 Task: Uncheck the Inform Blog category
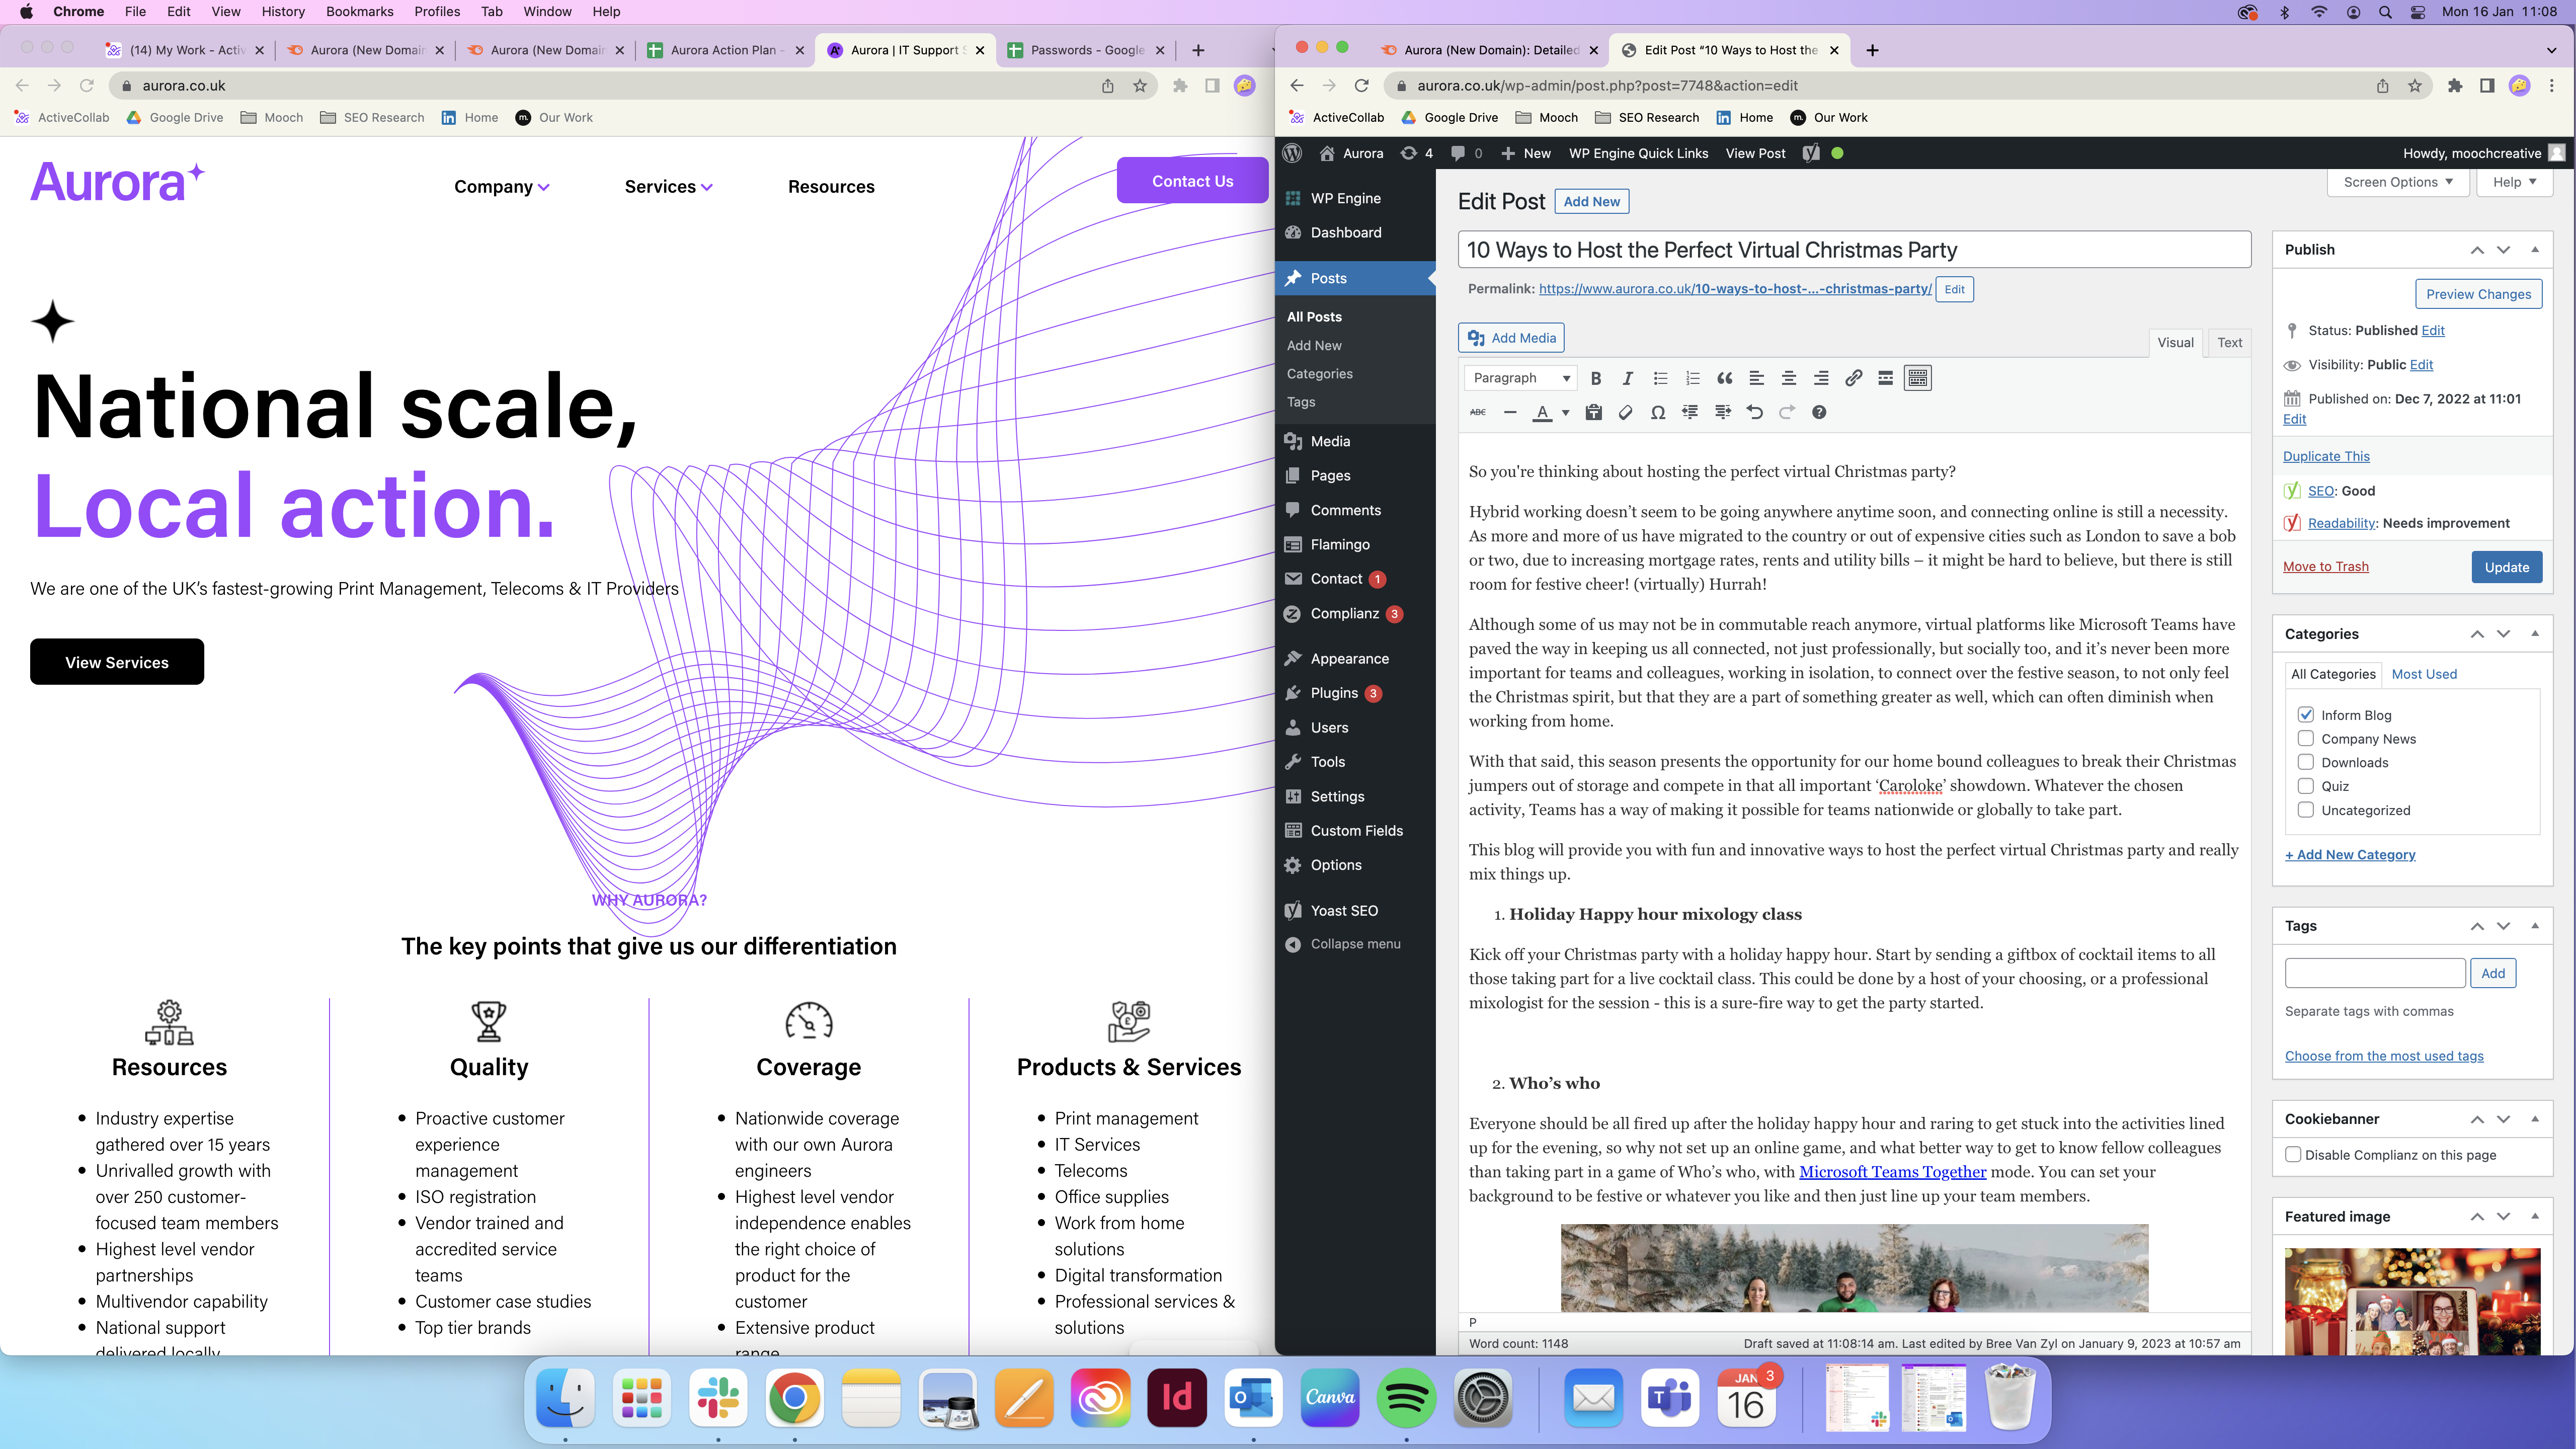pos(2306,715)
